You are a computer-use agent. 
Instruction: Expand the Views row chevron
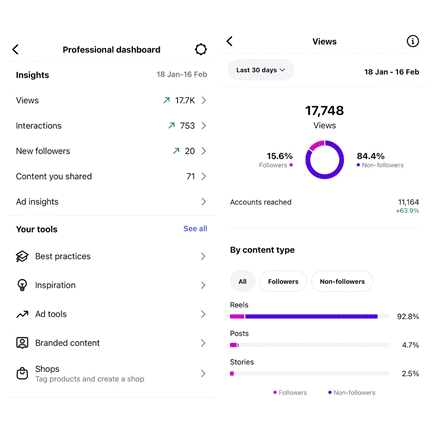click(x=204, y=100)
